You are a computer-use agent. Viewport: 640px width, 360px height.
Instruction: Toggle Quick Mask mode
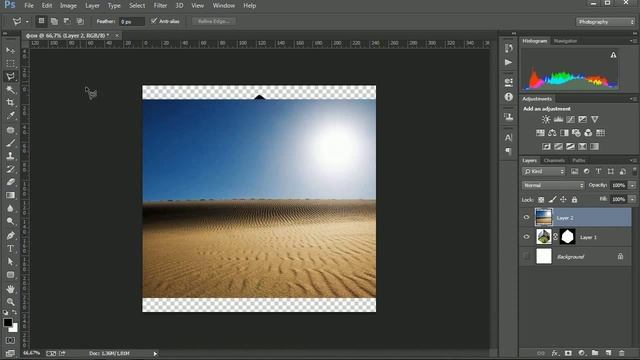coord(11,340)
